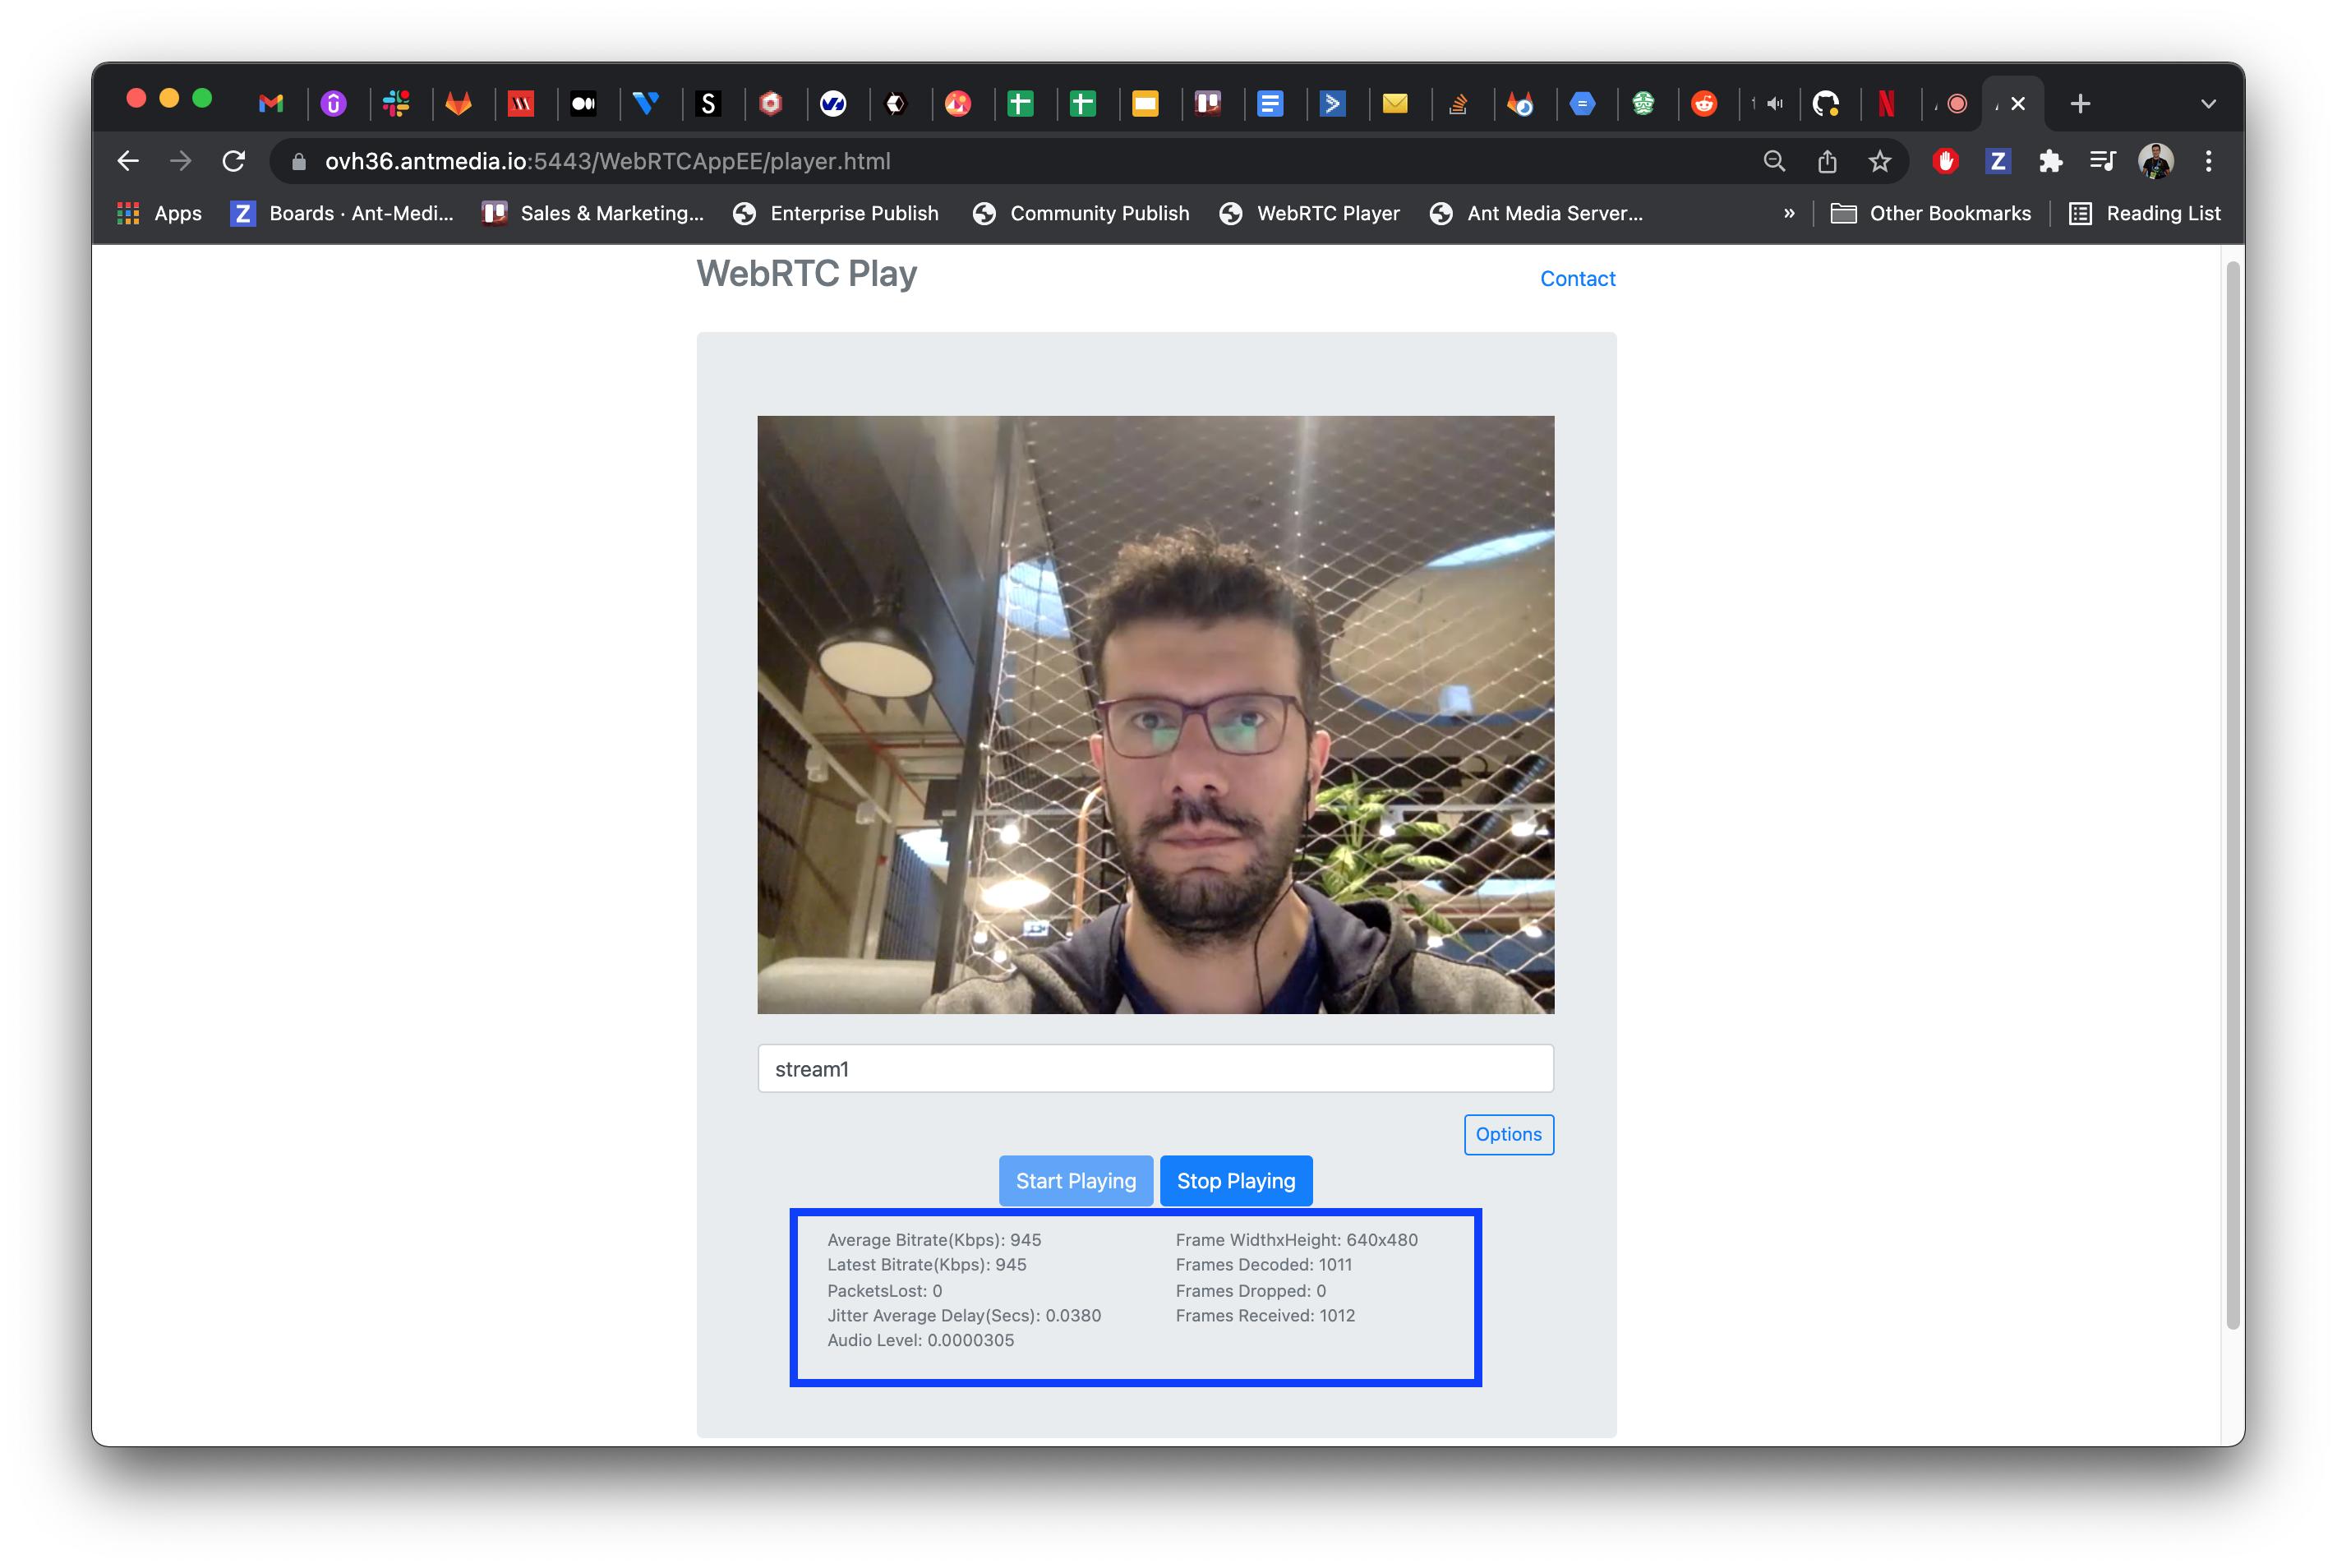
Task: Switch to the Gmail tab
Action: pos(270,103)
